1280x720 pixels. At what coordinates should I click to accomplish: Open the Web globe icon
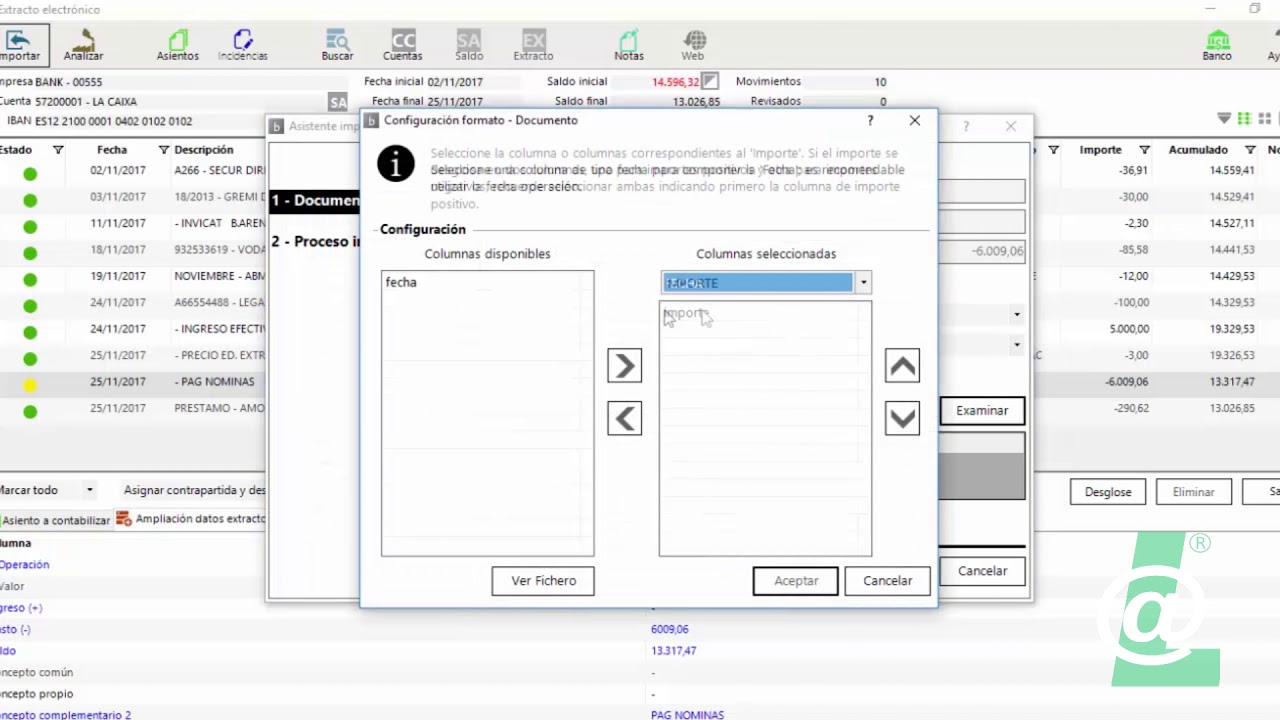coord(693,45)
